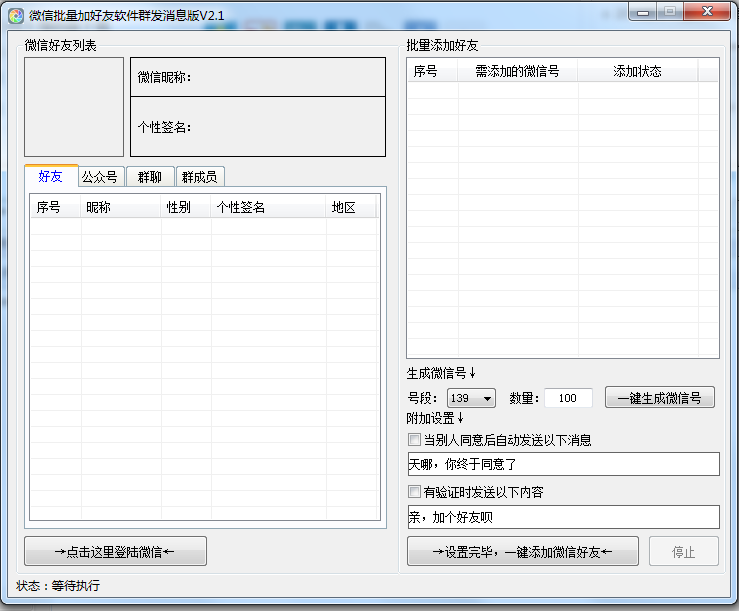Toggle 有验证时发送以下内容 checkbox
Image resolution: width=739 pixels, height=611 pixels.
[414, 492]
